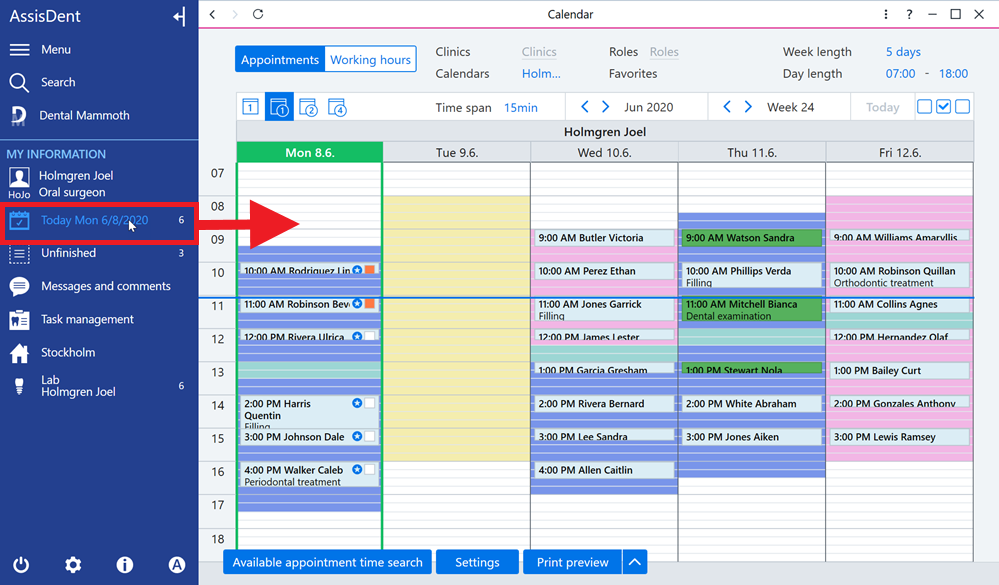
Task: Change day start time 07:00
Action: coord(900,73)
